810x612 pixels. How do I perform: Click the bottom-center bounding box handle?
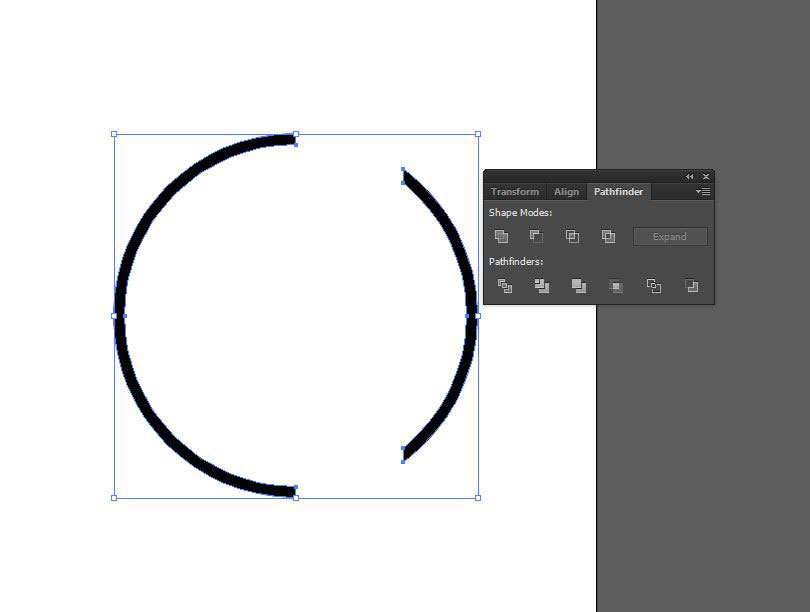coord(296,498)
